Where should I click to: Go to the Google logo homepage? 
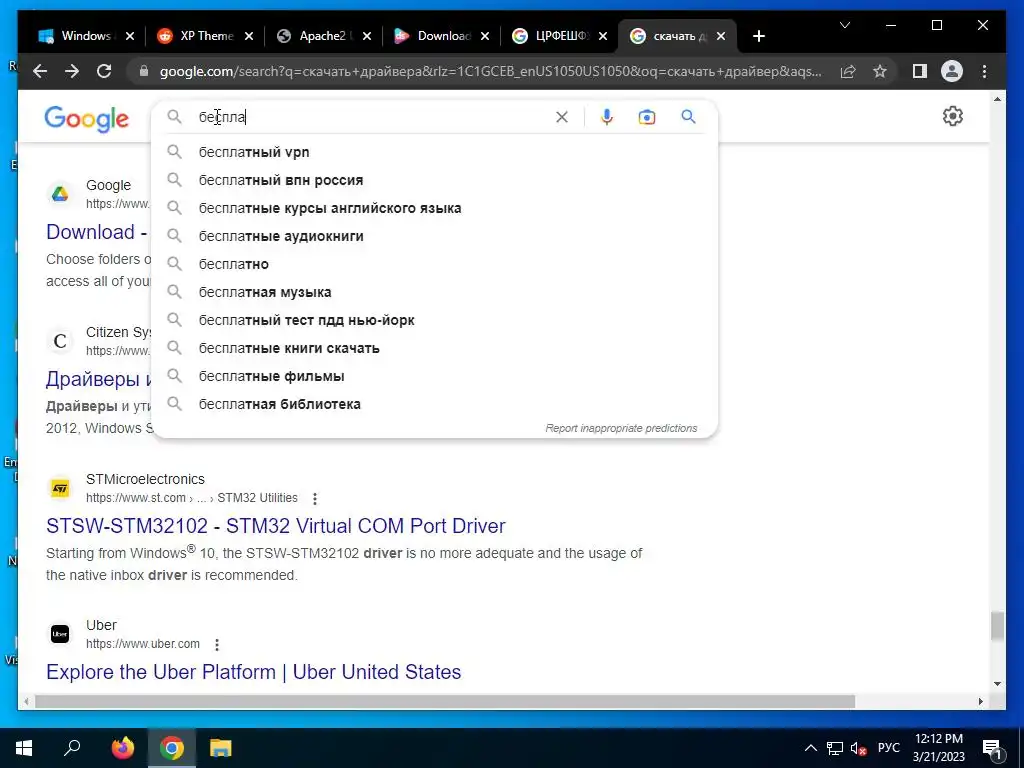(x=86, y=119)
